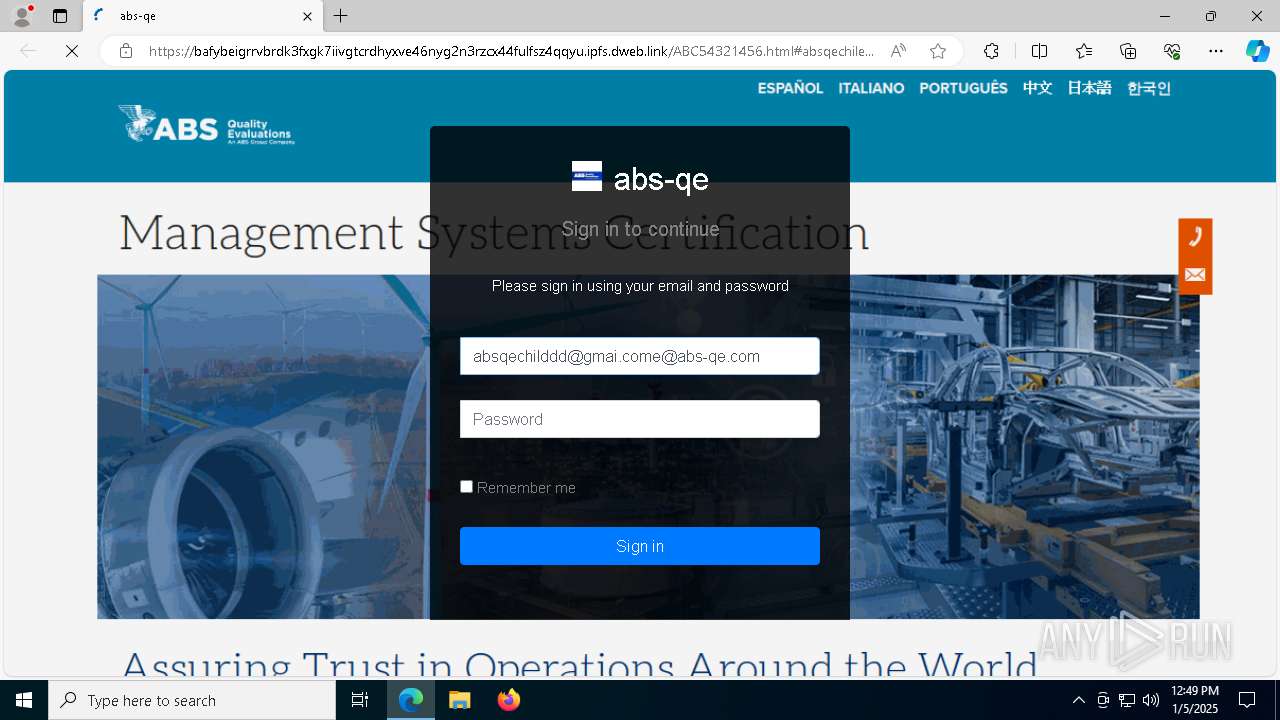
Task: Click the browser profile avatar icon
Action: [x=22, y=16]
